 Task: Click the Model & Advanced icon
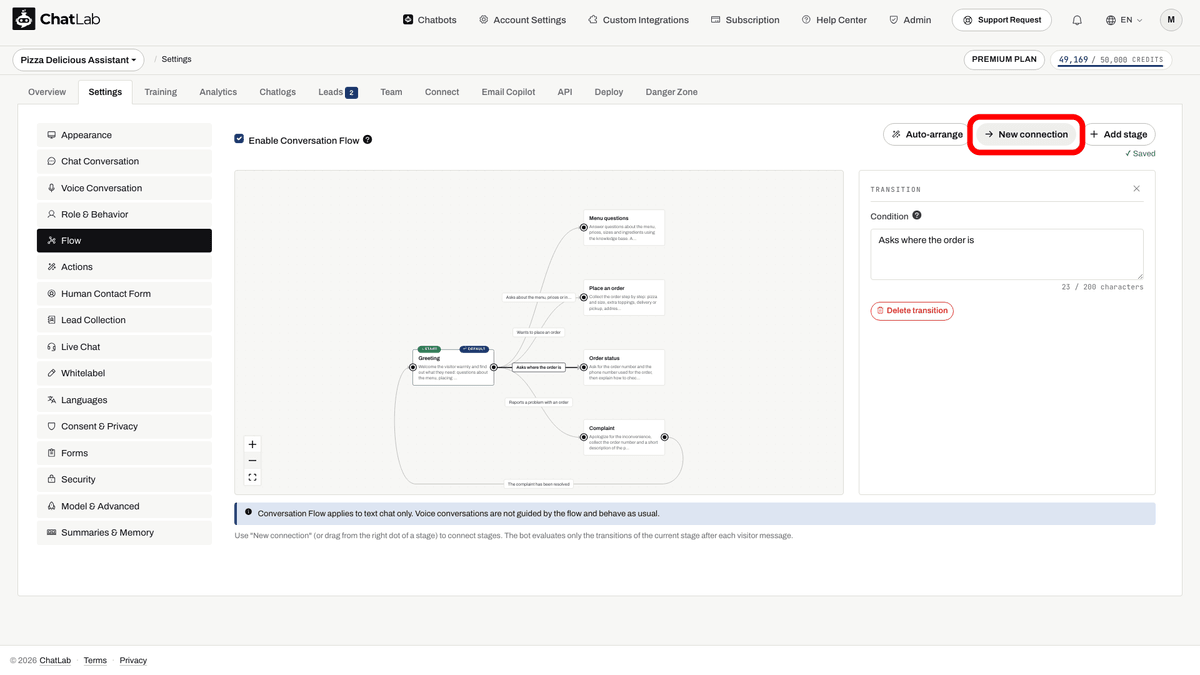tap(52, 506)
